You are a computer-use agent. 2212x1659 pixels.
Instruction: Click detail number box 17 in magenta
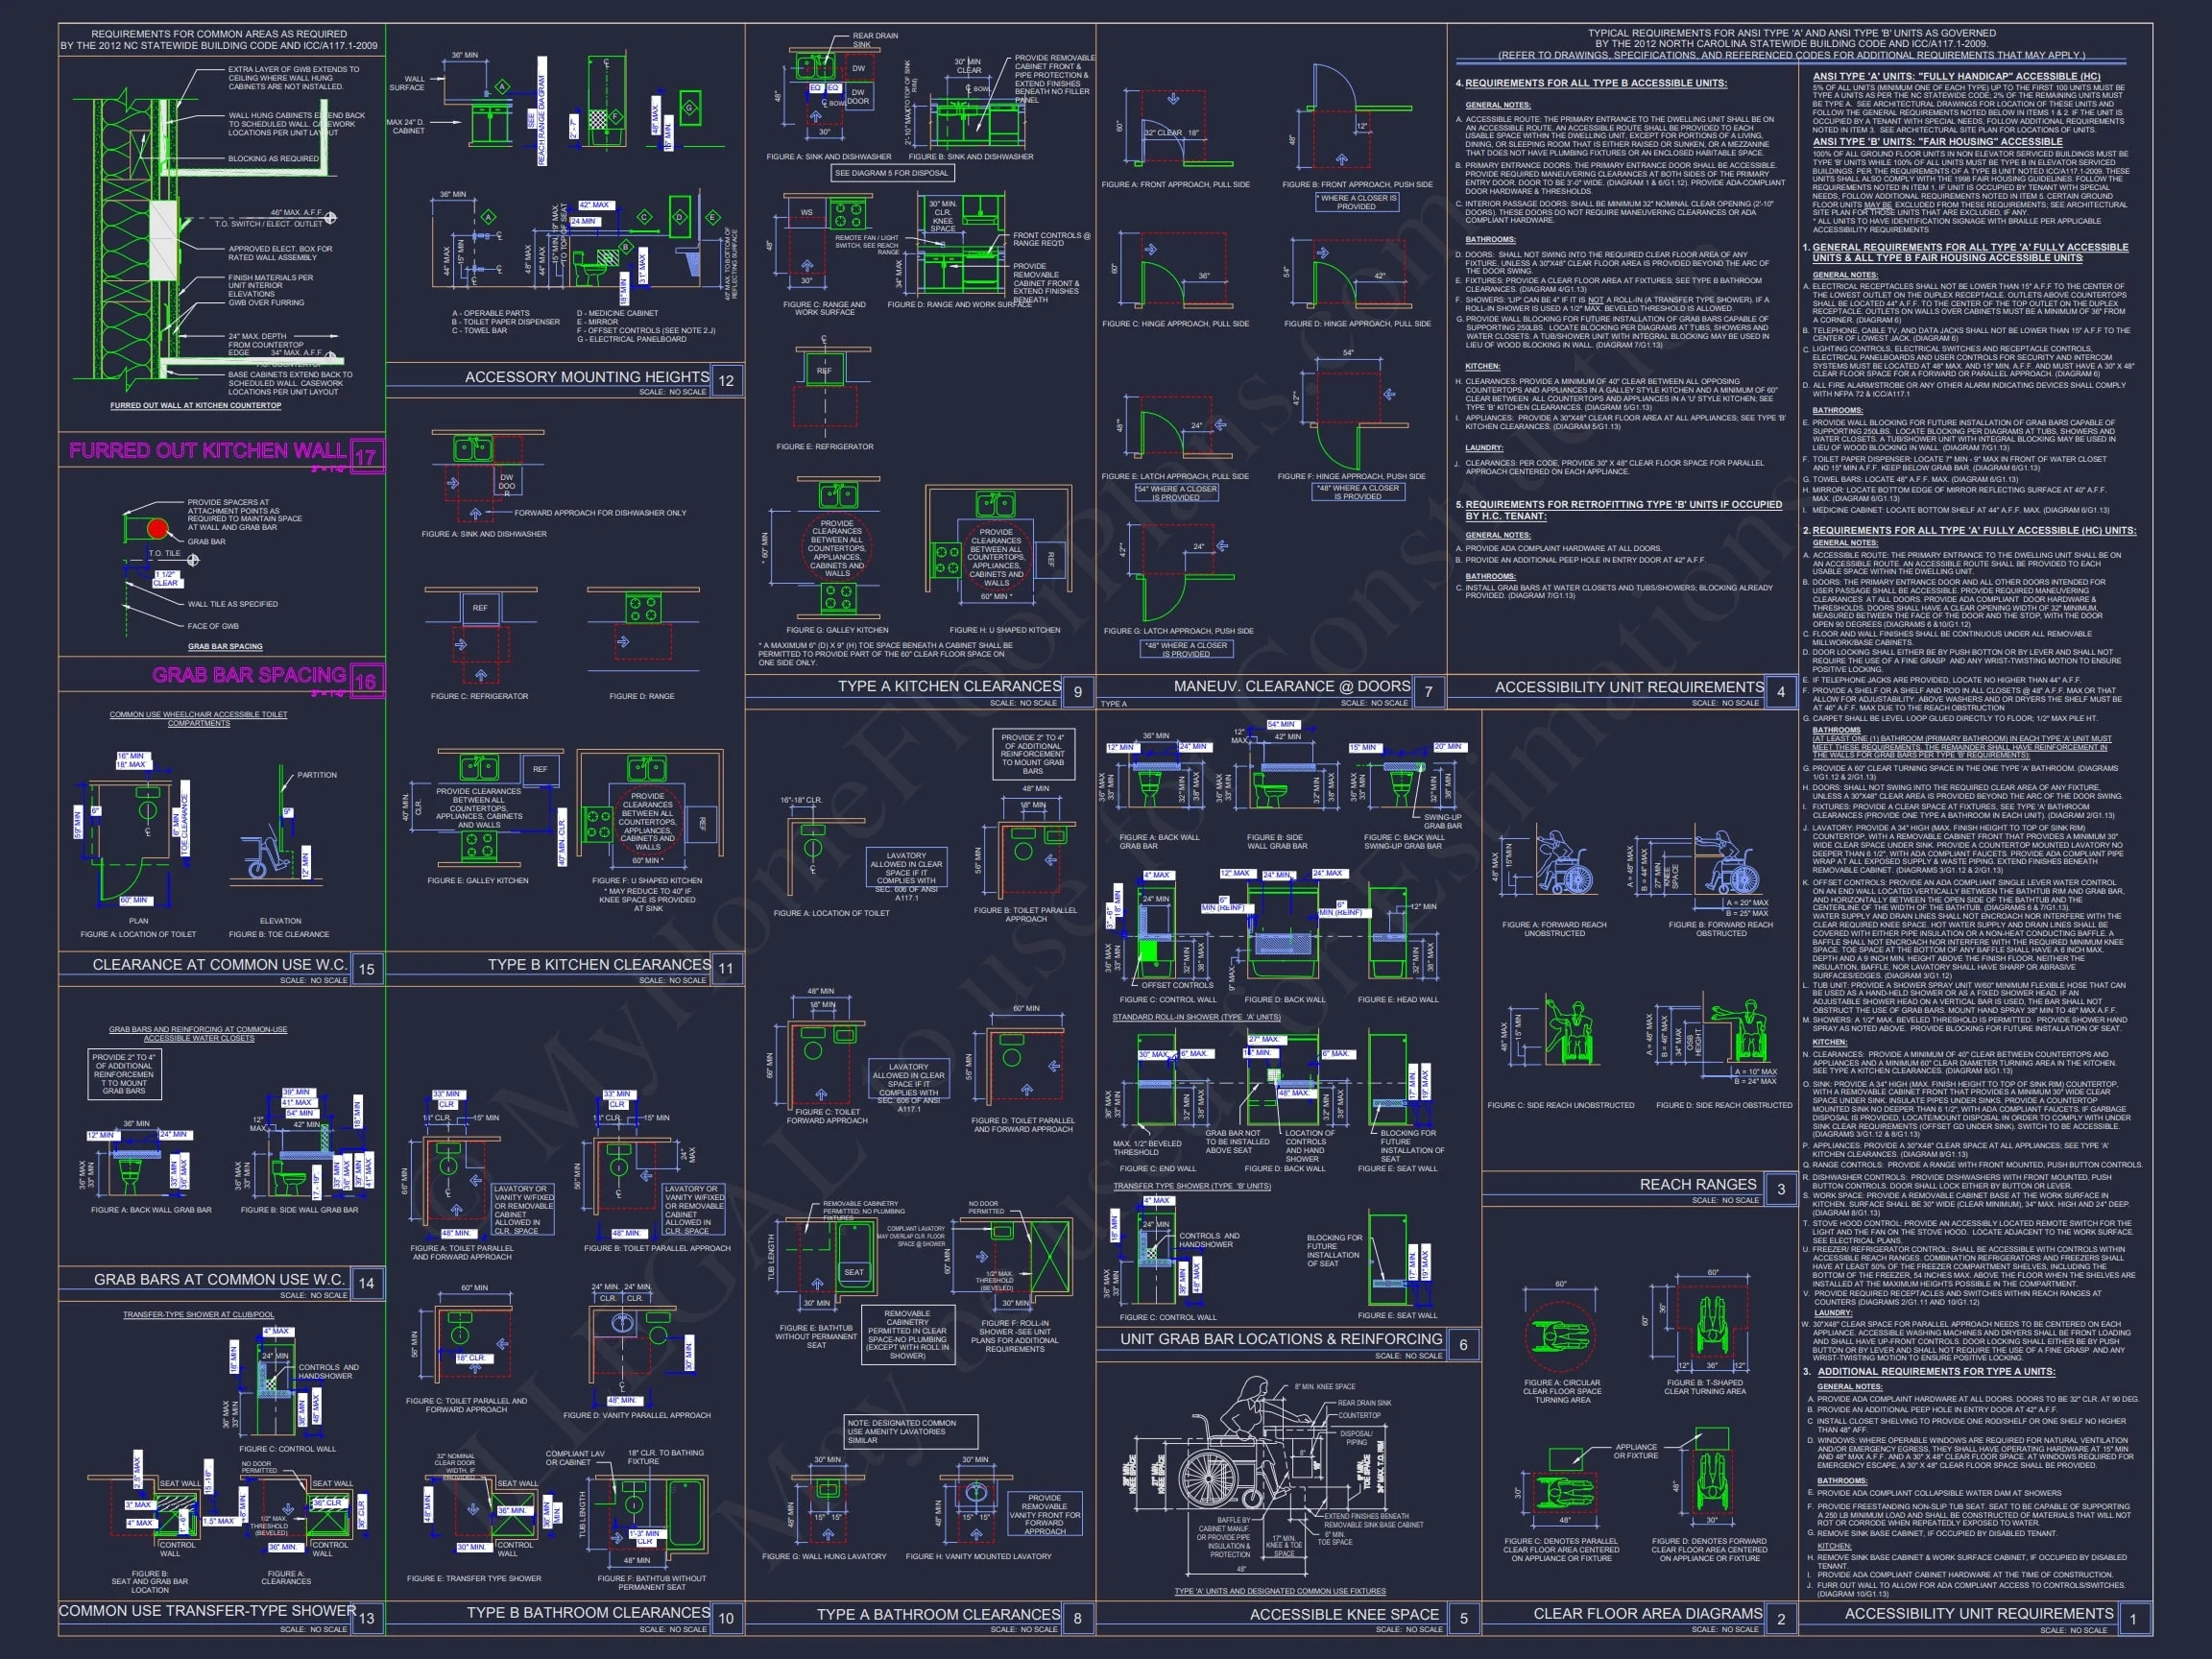click(366, 456)
